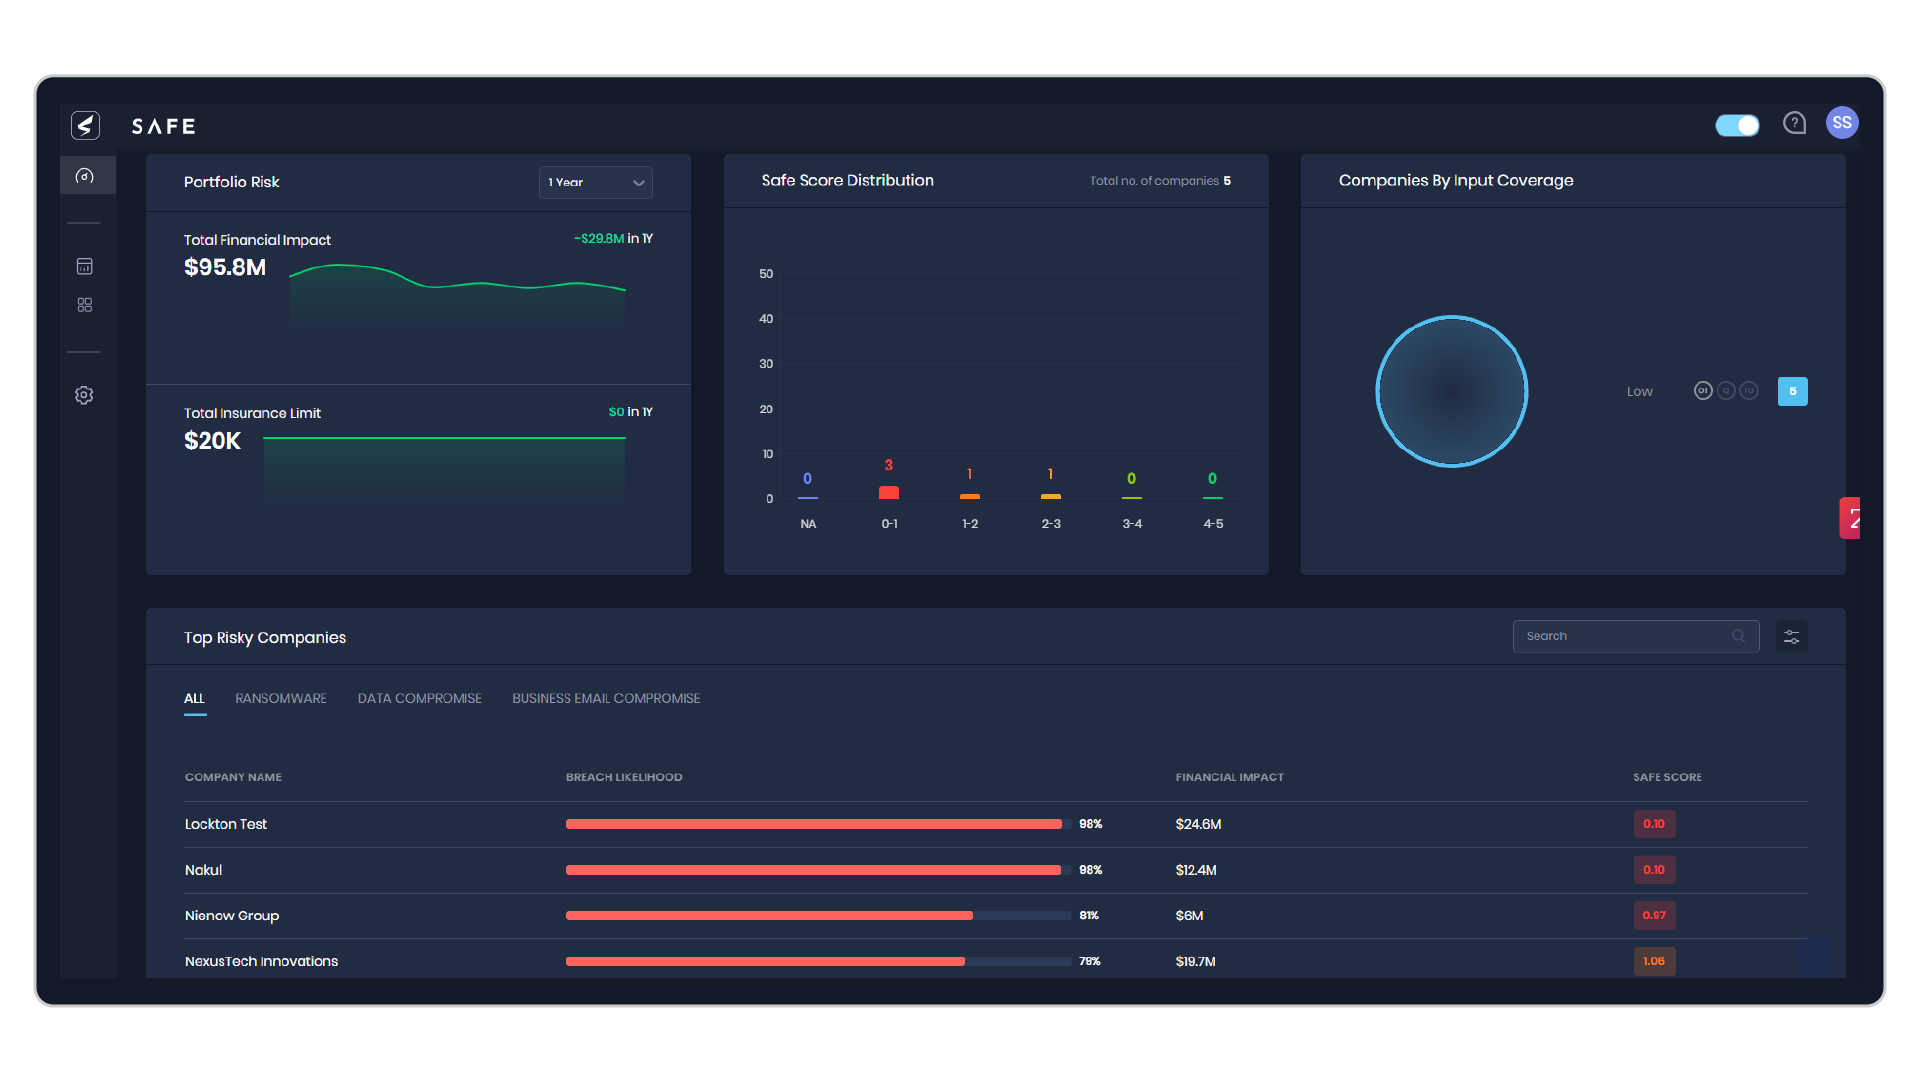Click the 2-3 bar in Safe Score Distribution
Image resolution: width=1920 pixels, height=1081 pixels.
point(1051,496)
